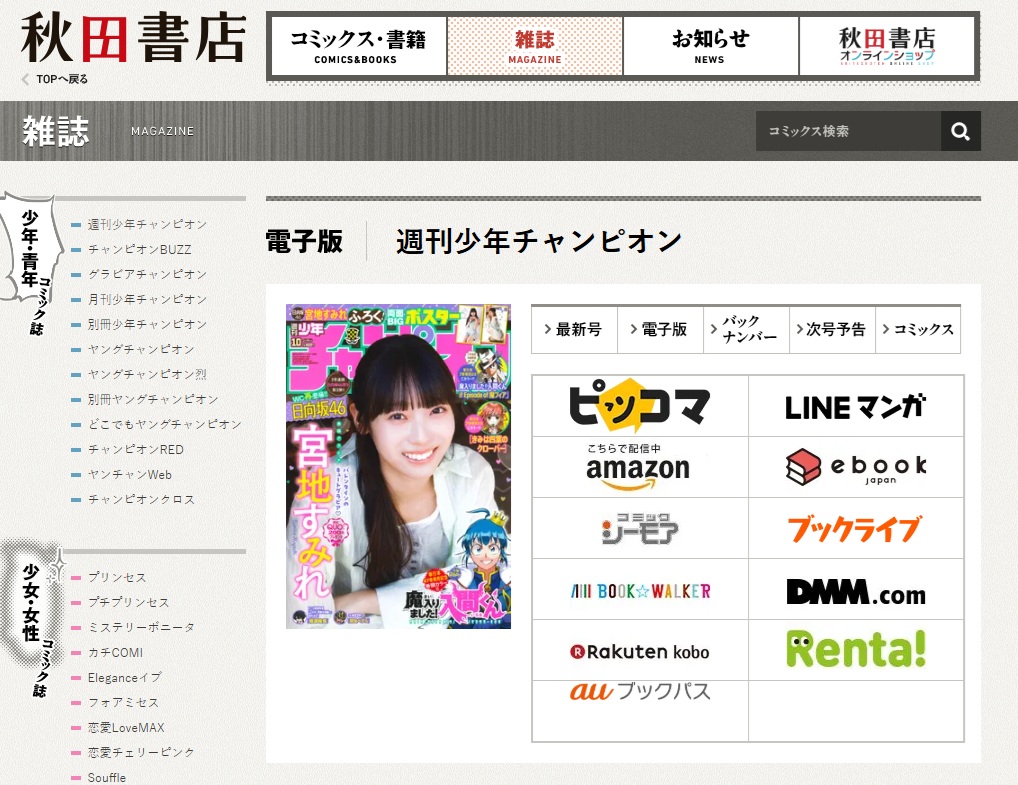Click the Weekly Shonen Champion cover image
Viewport: 1018px width, 785px height.
[x=398, y=466]
